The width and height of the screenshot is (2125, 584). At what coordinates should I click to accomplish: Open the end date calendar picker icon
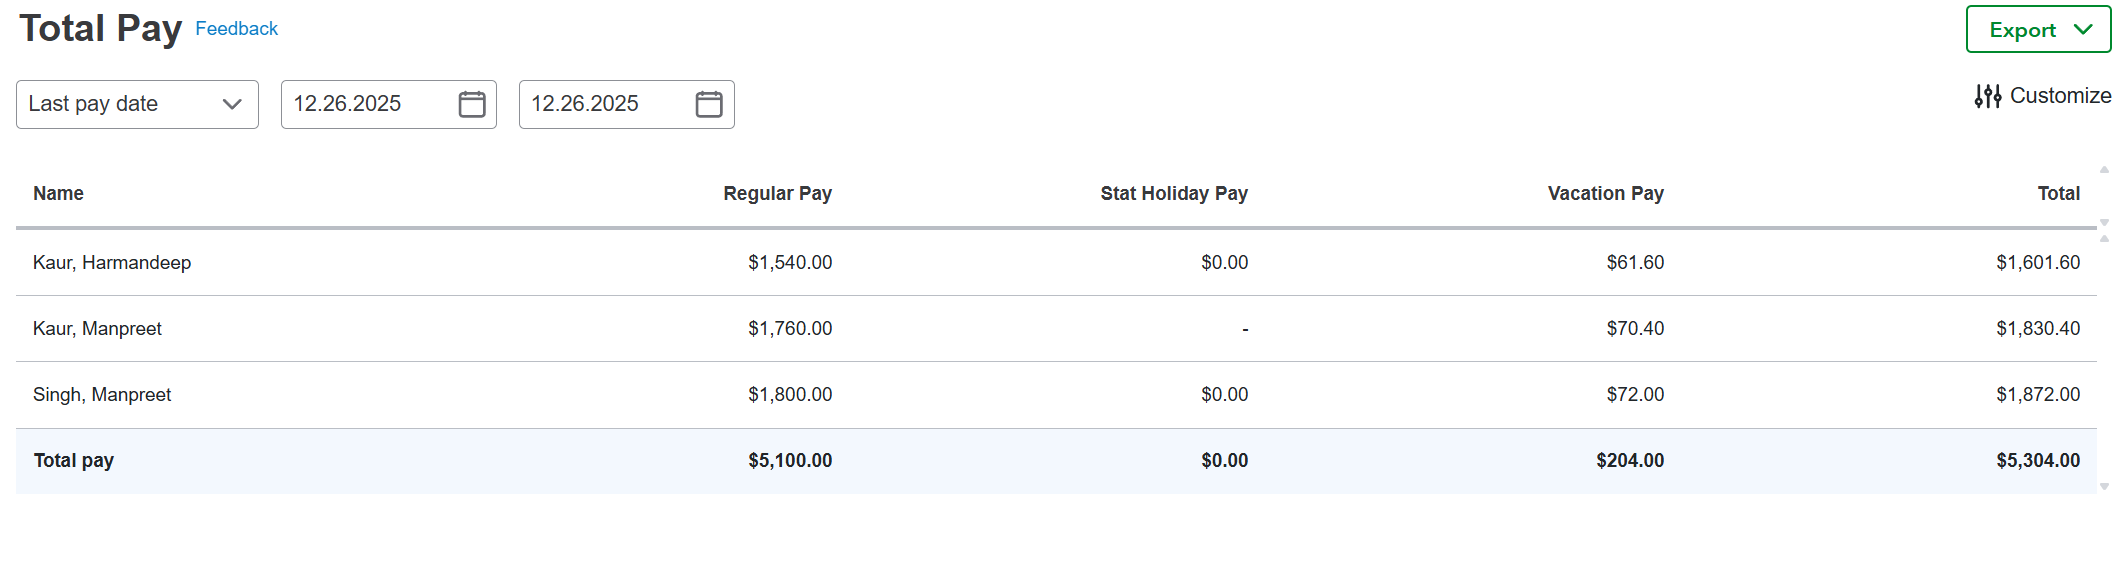coord(709,104)
